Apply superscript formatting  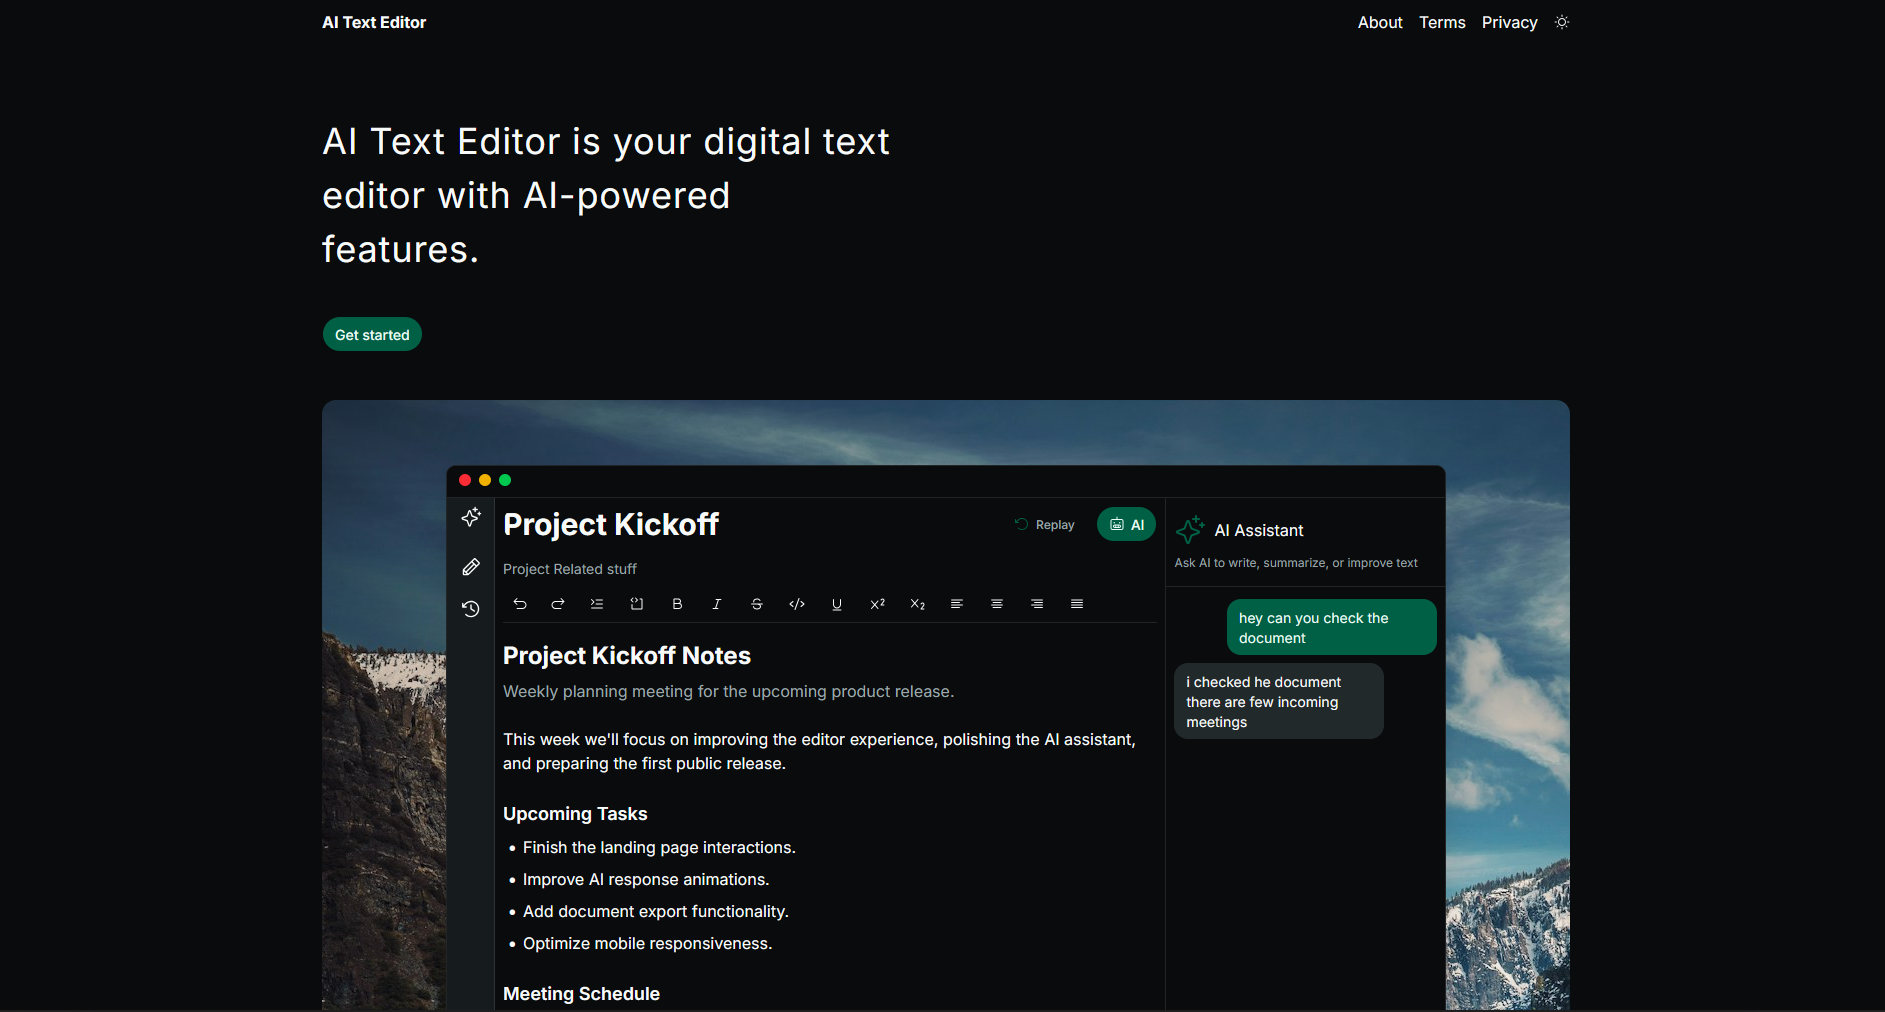pyautogui.click(x=877, y=604)
